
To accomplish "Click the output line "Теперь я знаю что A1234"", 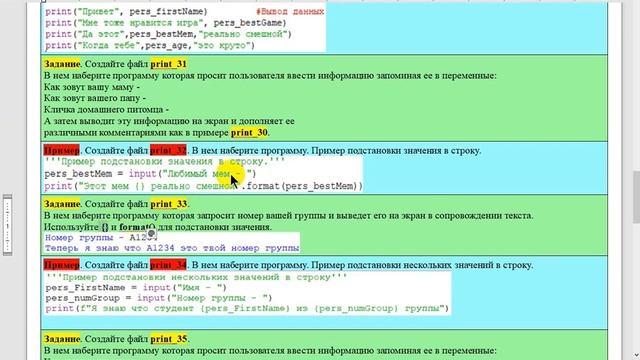I will (x=172, y=248).
